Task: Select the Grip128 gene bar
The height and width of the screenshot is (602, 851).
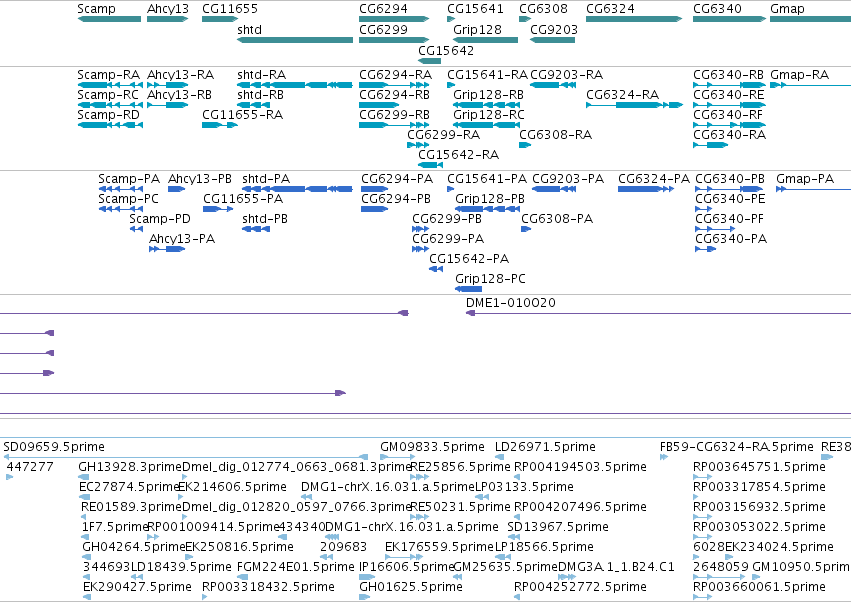Action: point(486,40)
